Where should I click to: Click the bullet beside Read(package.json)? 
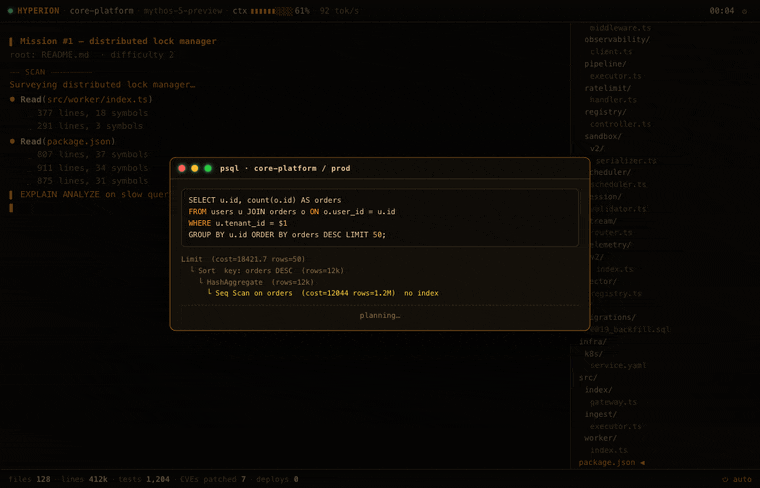[x=12, y=142]
